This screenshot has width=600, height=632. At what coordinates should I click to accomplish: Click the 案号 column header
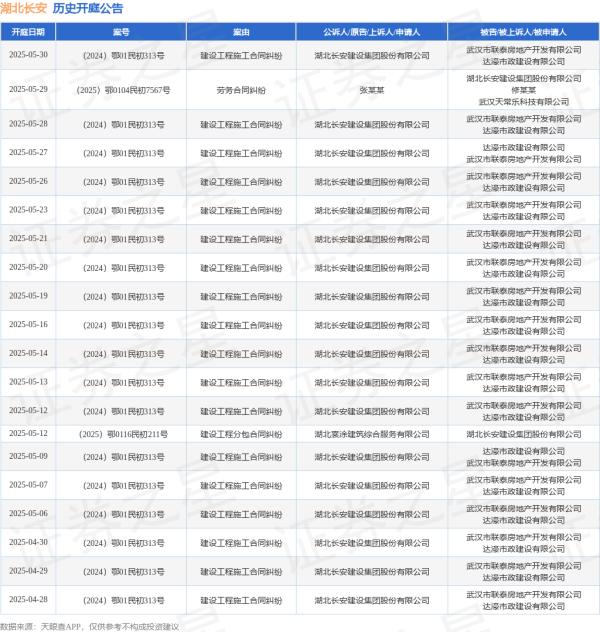(121, 32)
